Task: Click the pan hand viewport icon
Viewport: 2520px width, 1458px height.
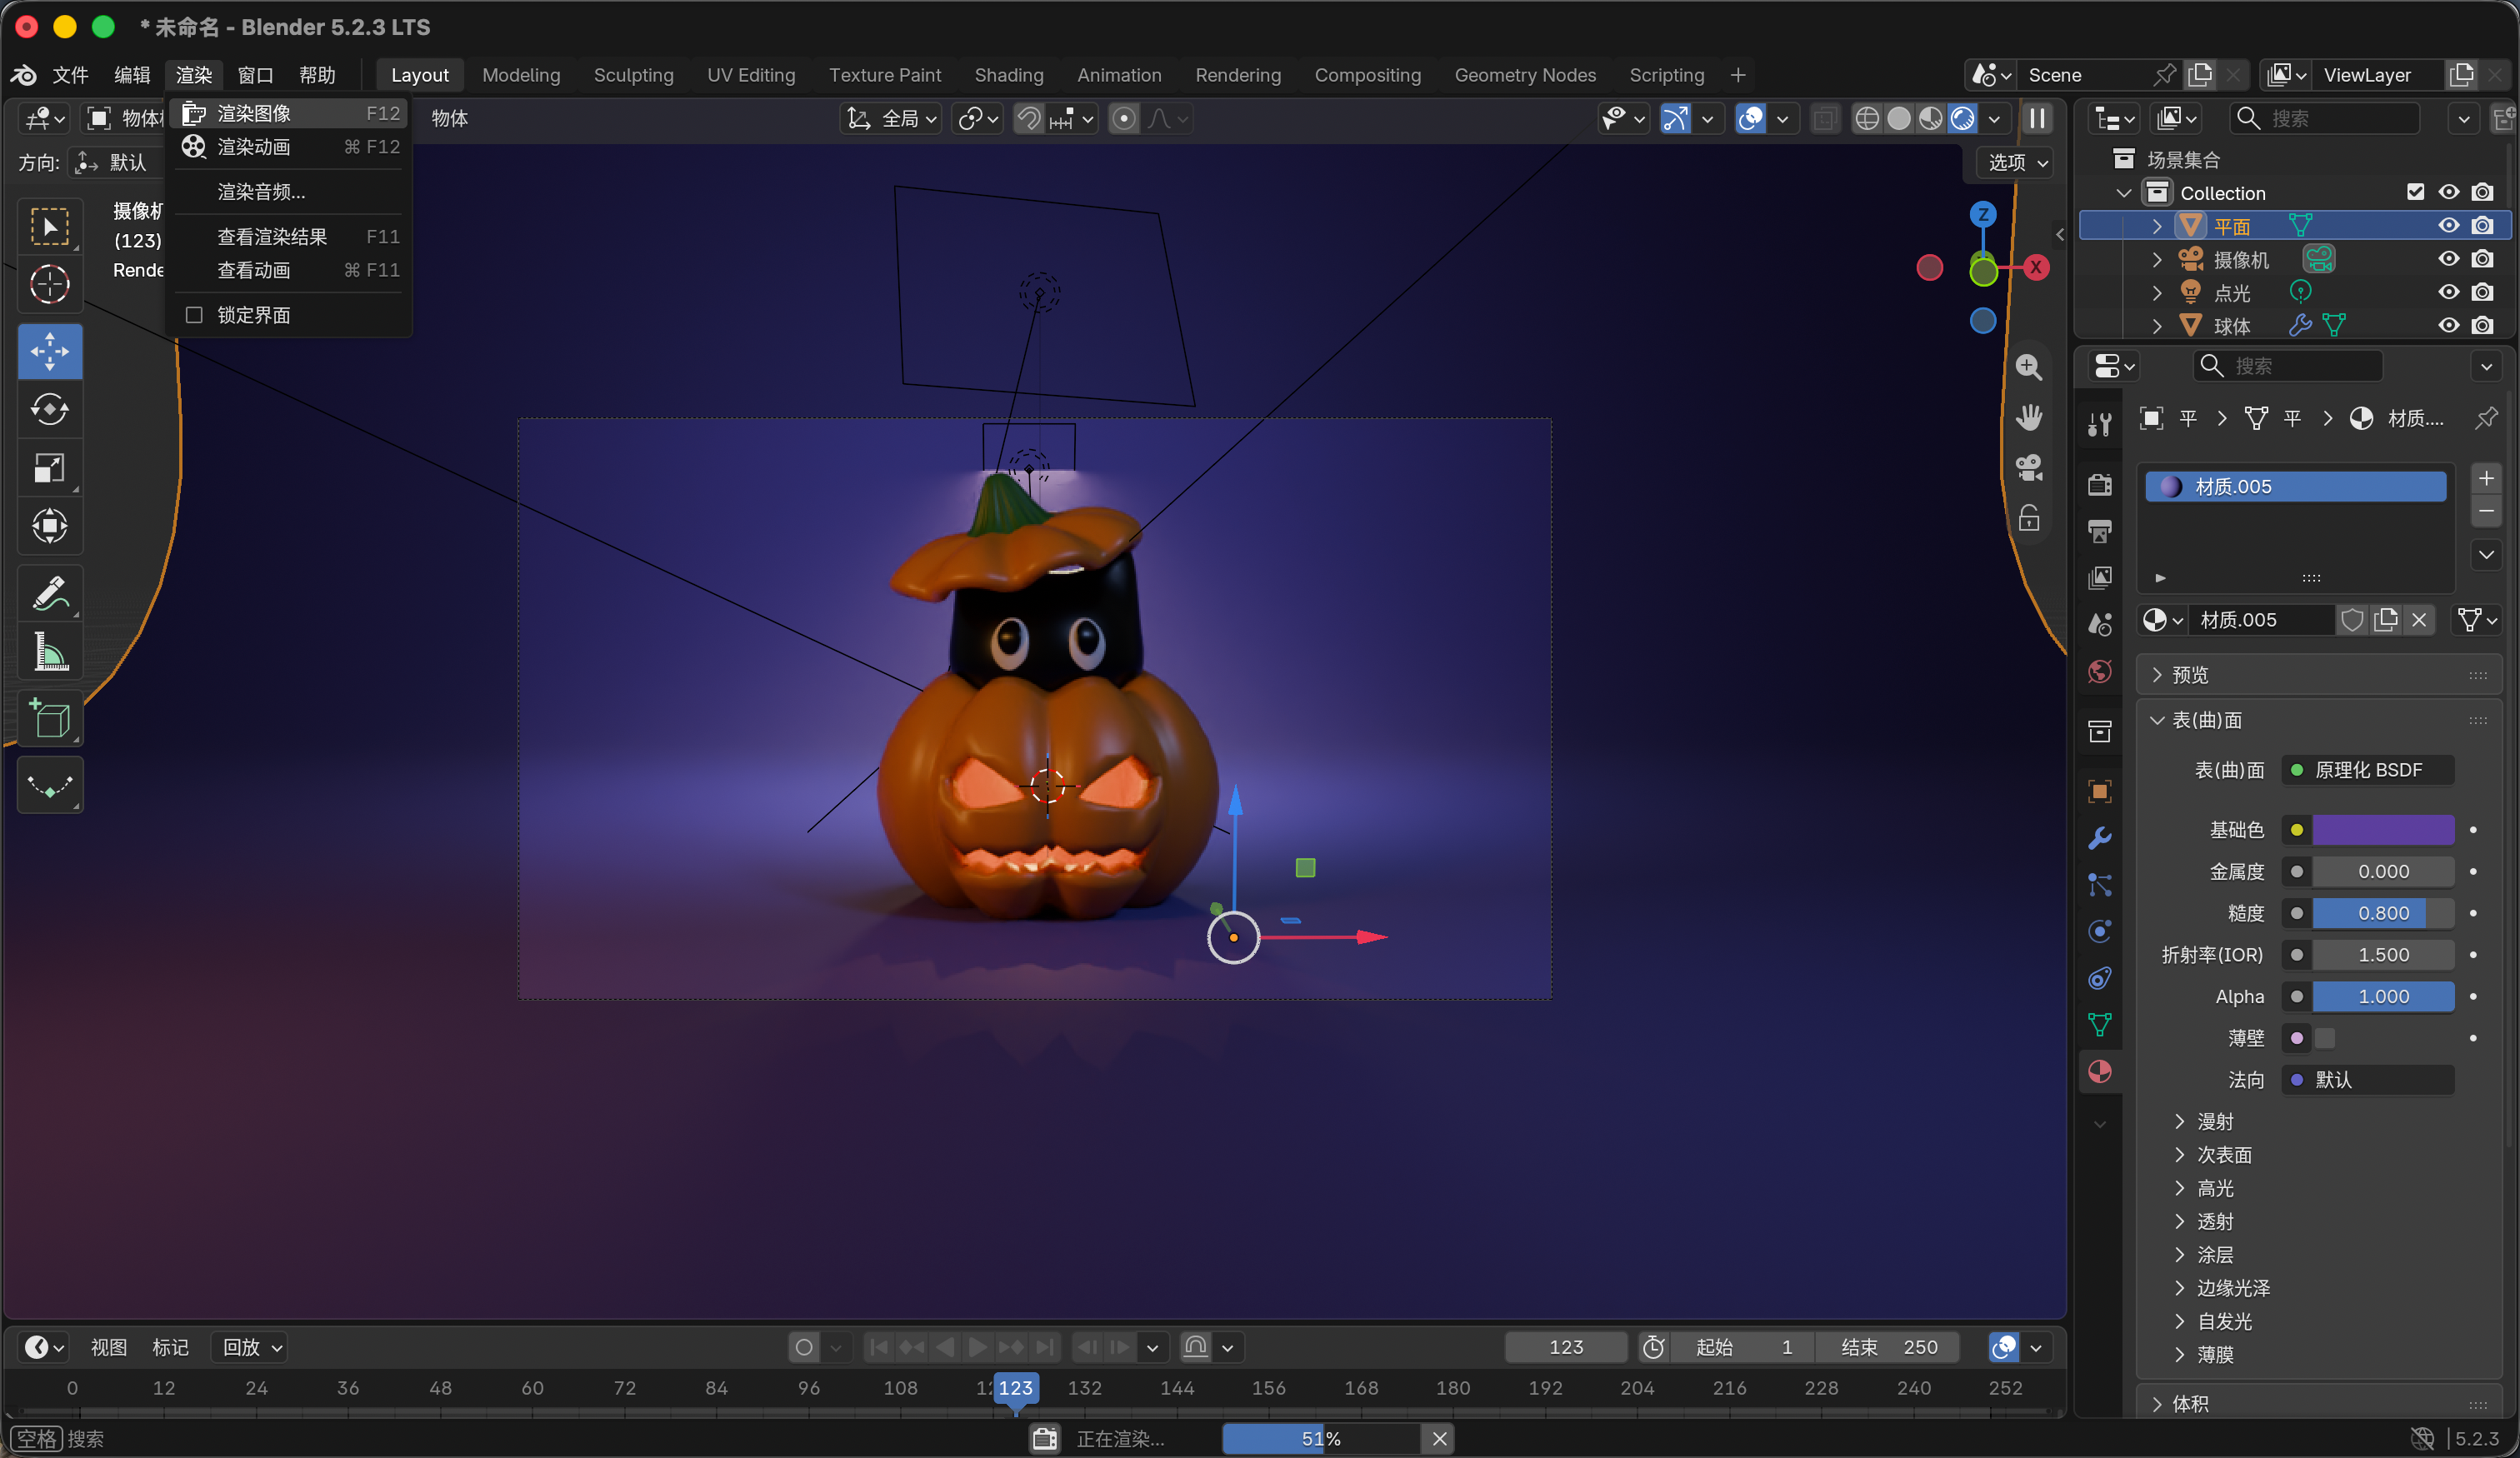Action: (x=2029, y=417)
